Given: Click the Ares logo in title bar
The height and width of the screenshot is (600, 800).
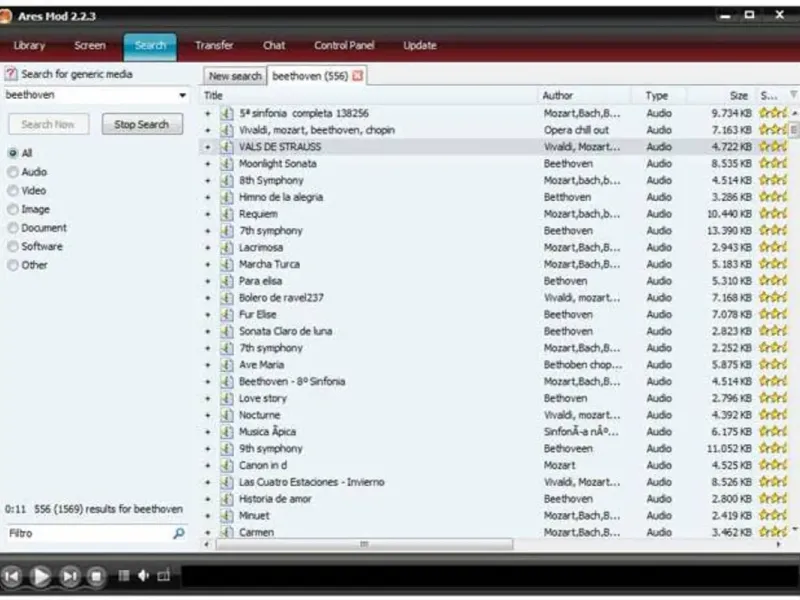Looking at the screenshot, I should pyautogui.click(x=5, y=16).
